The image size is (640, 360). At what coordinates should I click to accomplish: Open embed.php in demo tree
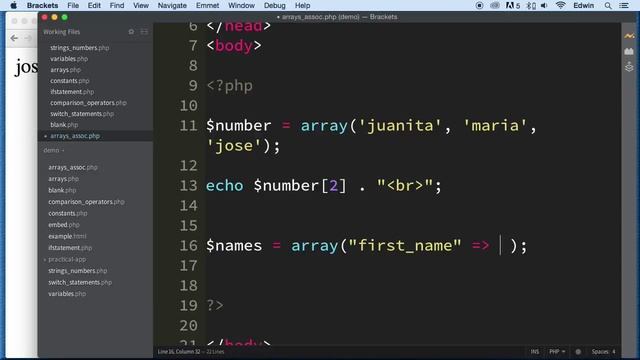point(64,224)
